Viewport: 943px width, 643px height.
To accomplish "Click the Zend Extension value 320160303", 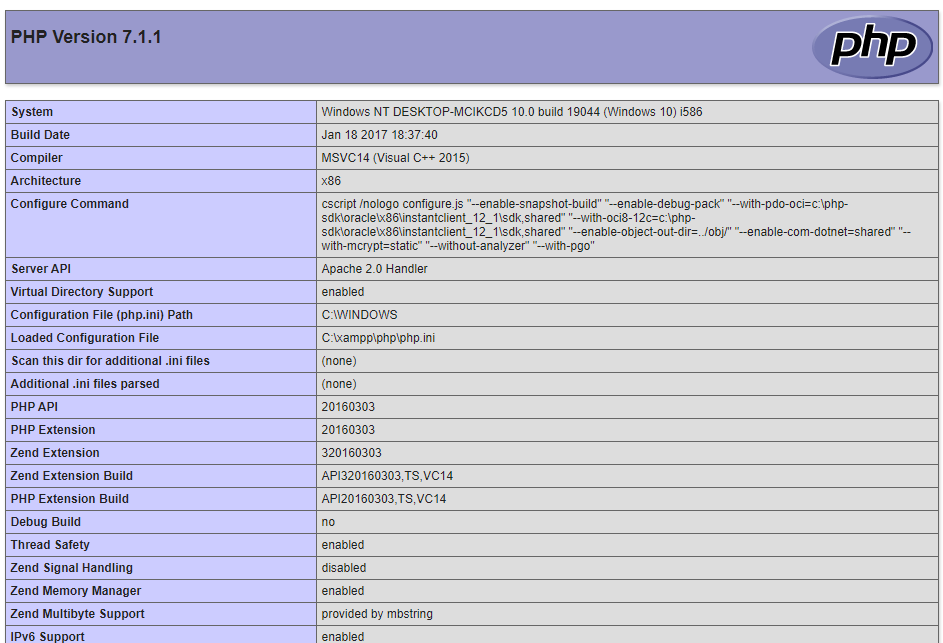I will click(351, 453).
